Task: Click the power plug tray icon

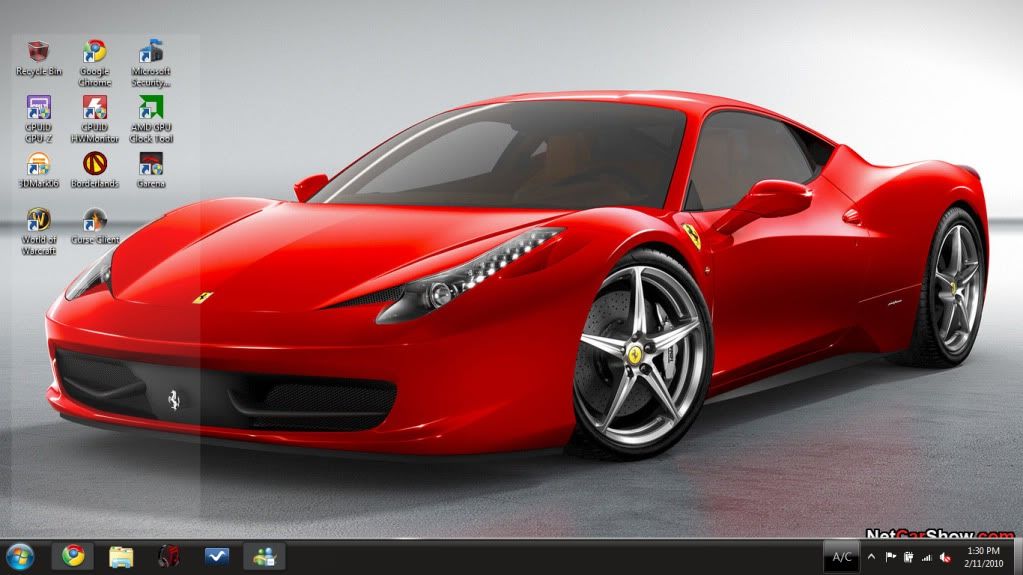Action: (908, 557)
